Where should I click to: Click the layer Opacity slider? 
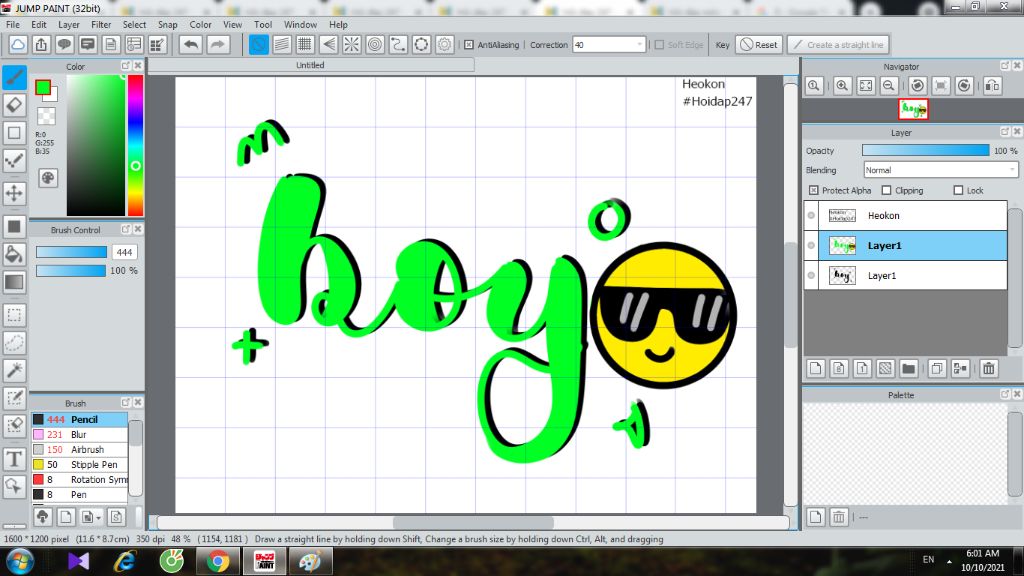pos(925,151)
